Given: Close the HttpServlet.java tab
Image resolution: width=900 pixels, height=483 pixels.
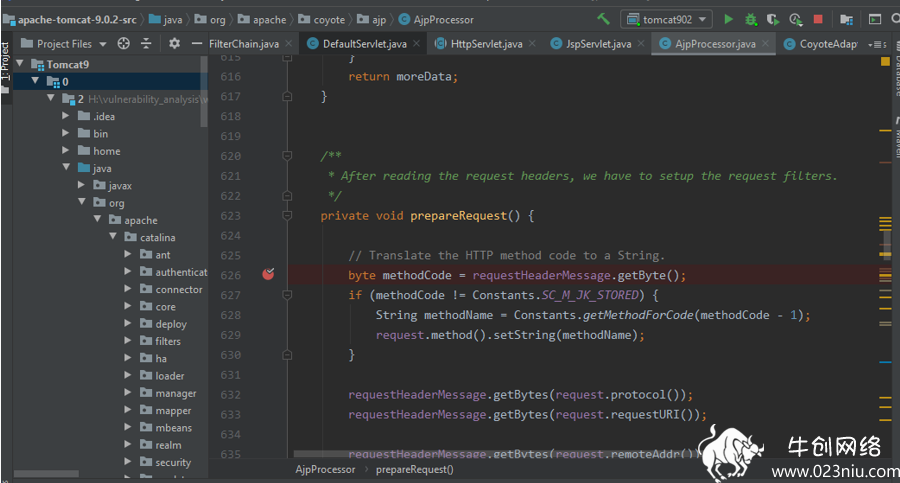Looking at the screenshot, I should 532,44.
